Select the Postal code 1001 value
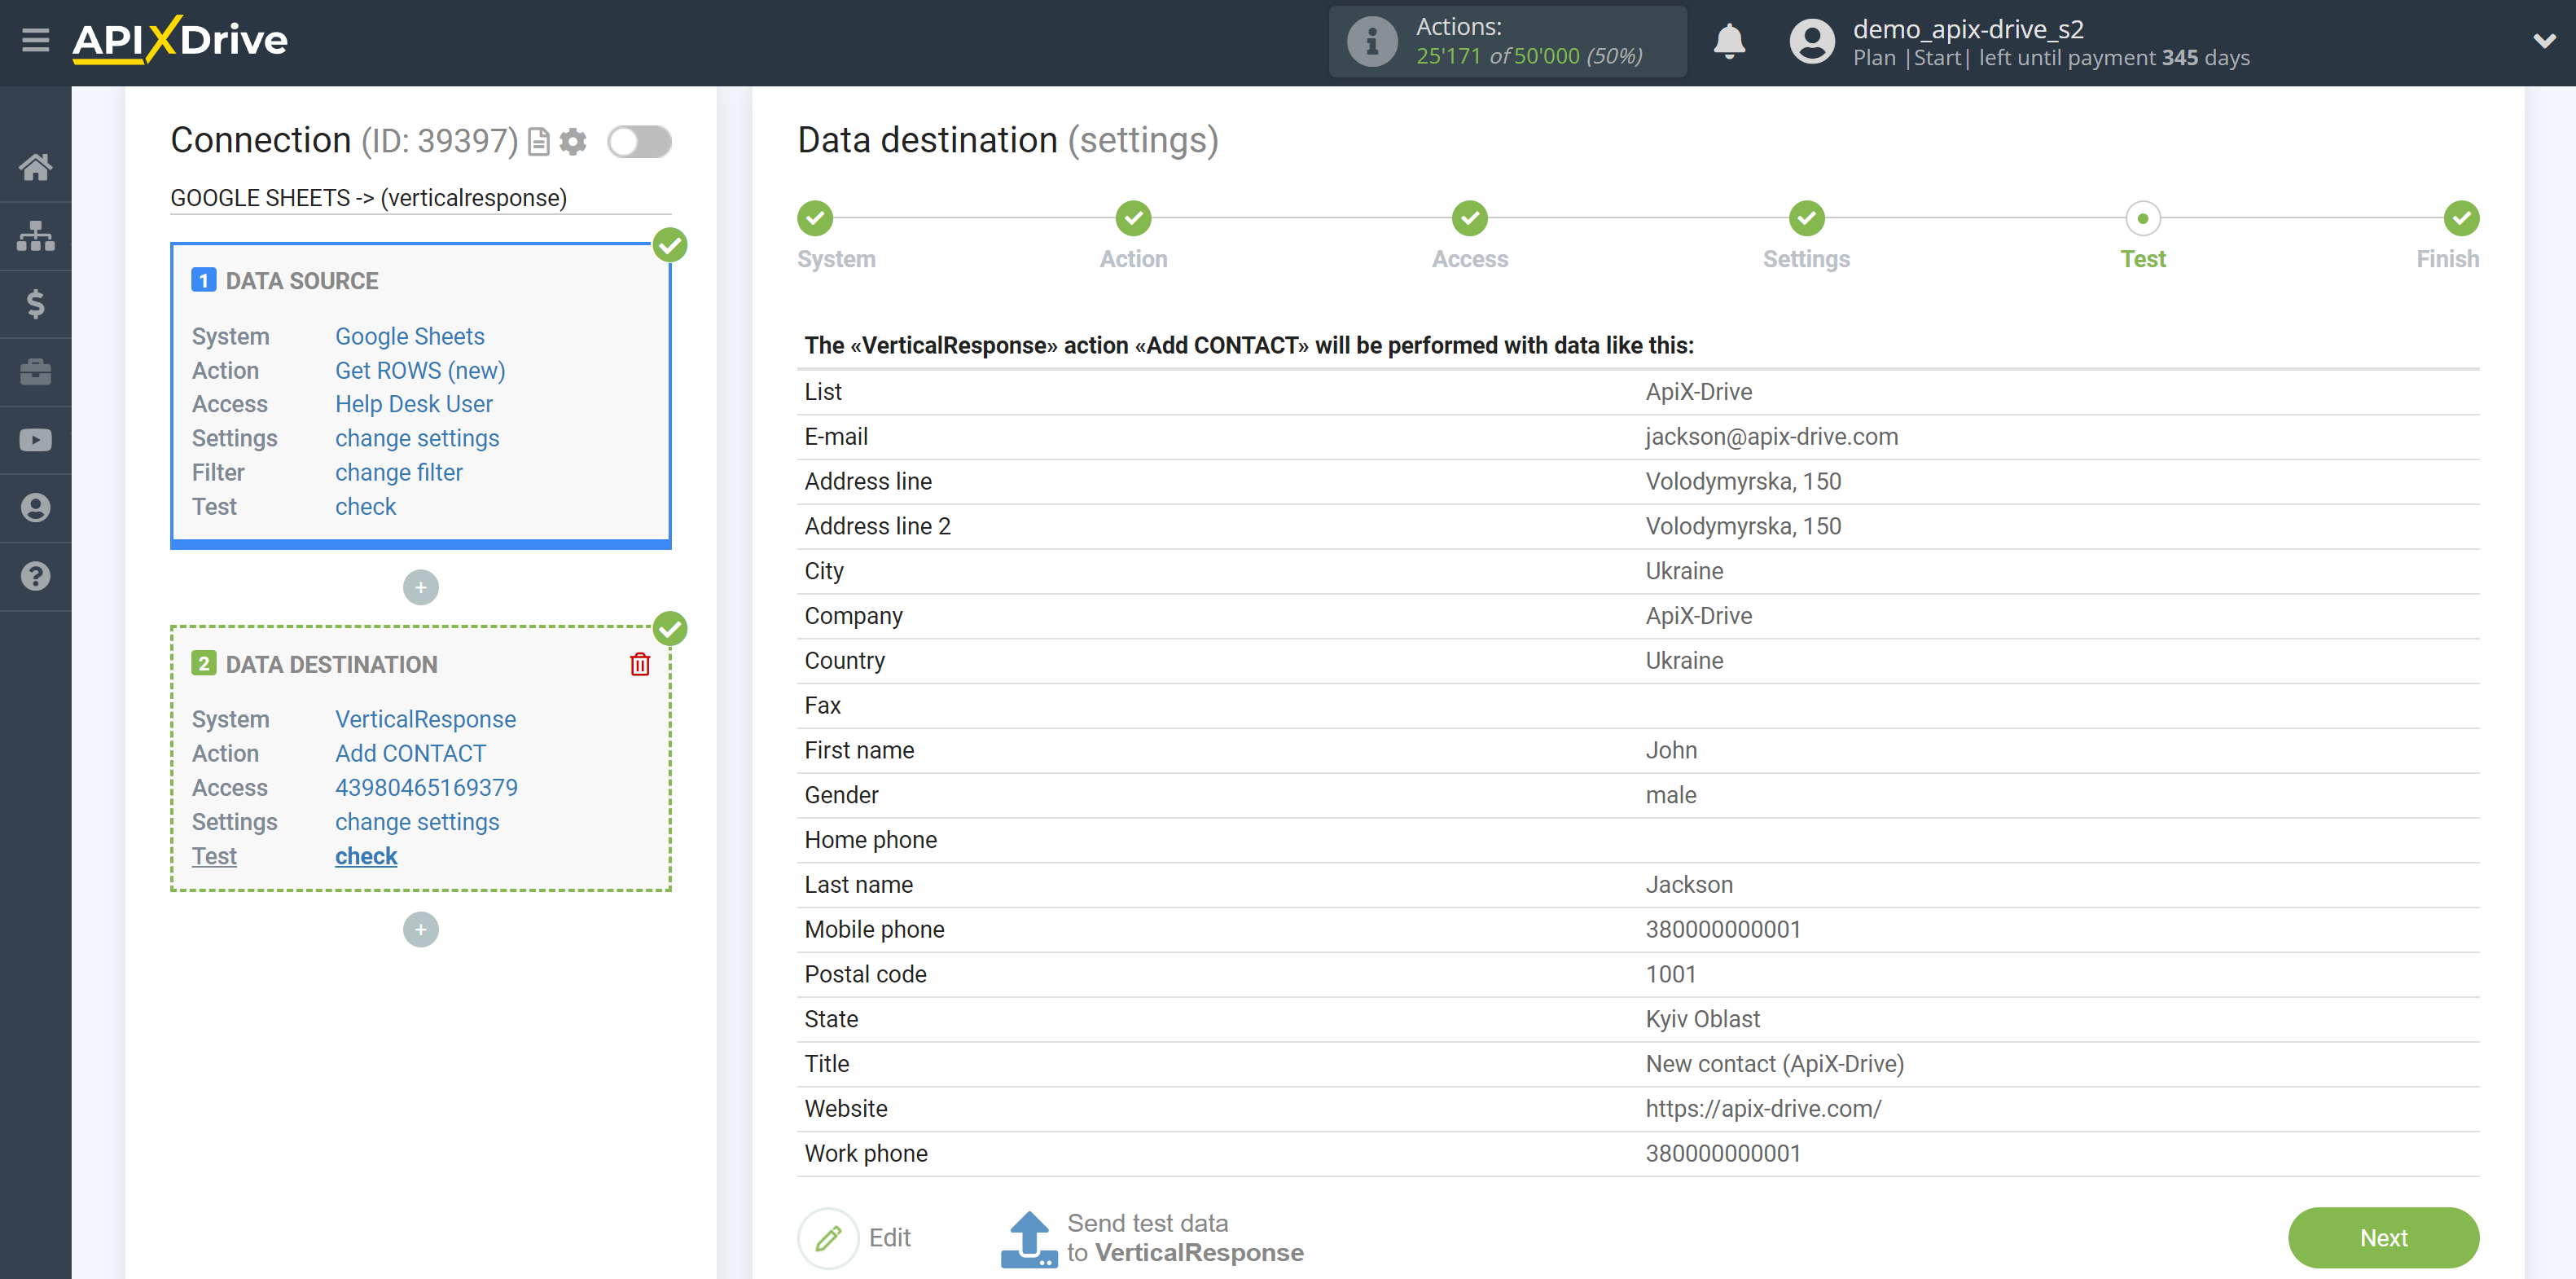 point(1671,974)
